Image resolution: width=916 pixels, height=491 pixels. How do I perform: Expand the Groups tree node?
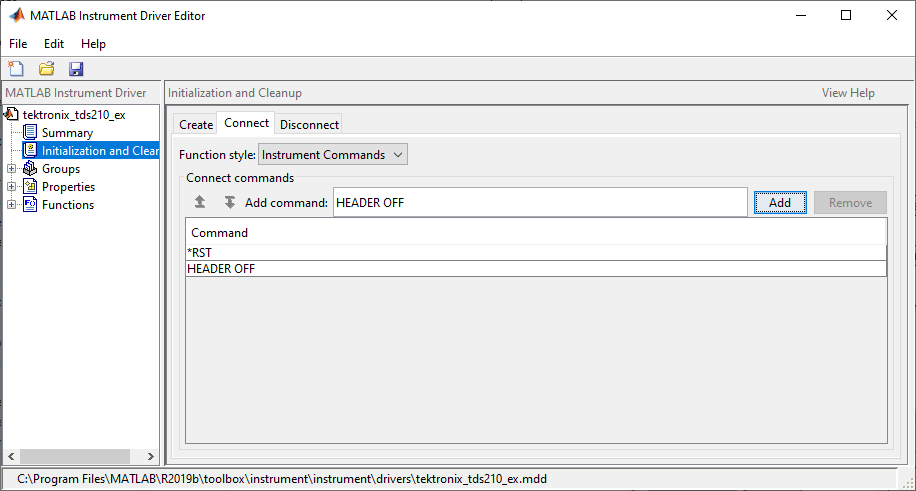12,169
